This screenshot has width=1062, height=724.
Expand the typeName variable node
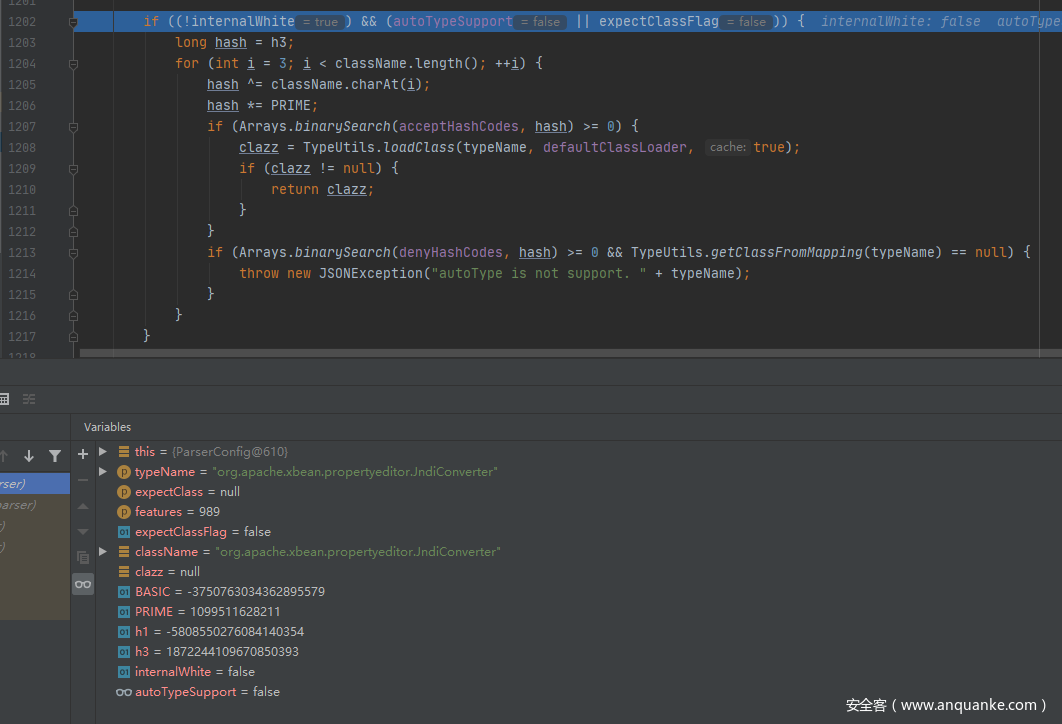(103, 471)
